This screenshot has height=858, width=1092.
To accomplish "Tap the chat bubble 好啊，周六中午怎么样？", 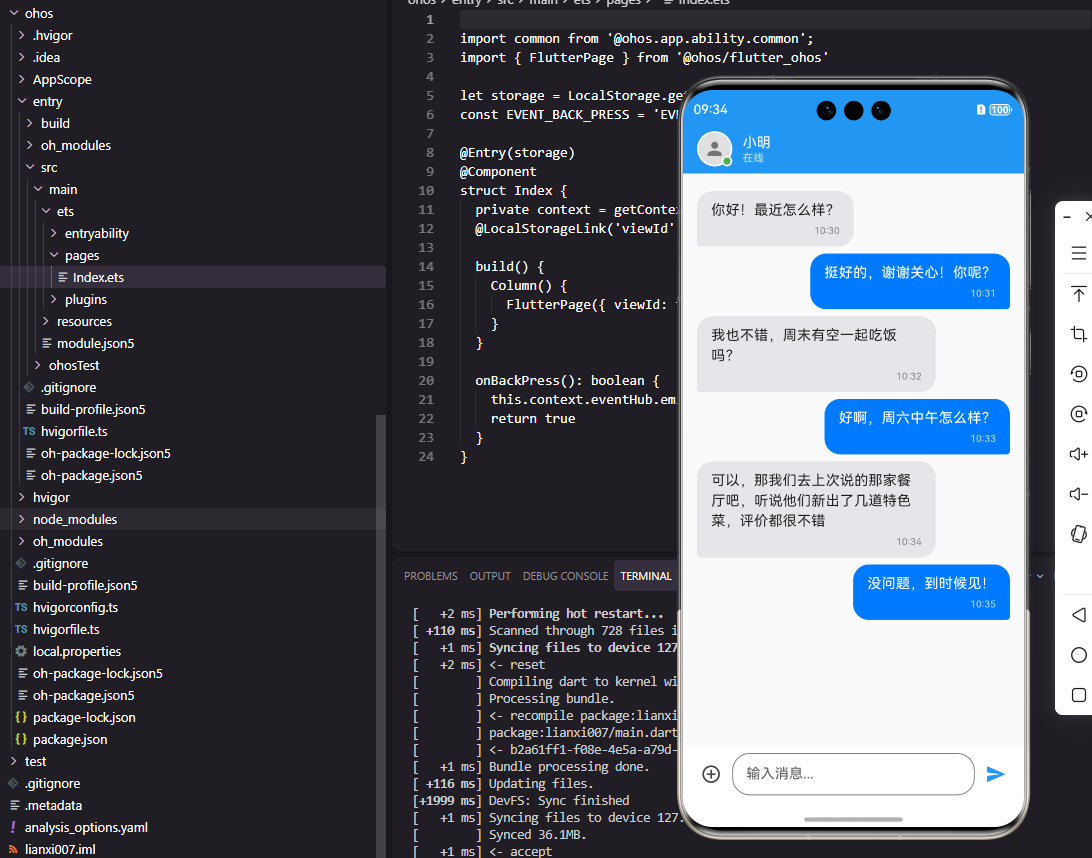I will point(917,426).
